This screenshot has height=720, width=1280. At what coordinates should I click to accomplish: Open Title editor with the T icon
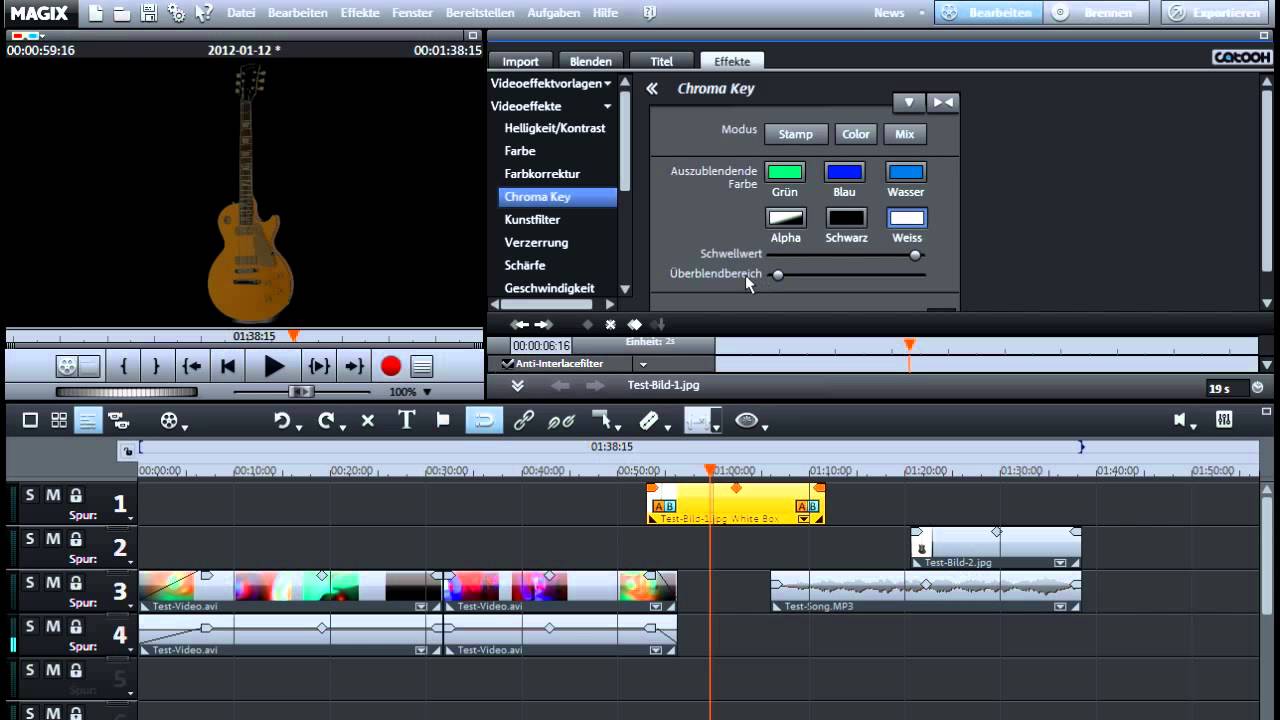(x=406, y=420)
